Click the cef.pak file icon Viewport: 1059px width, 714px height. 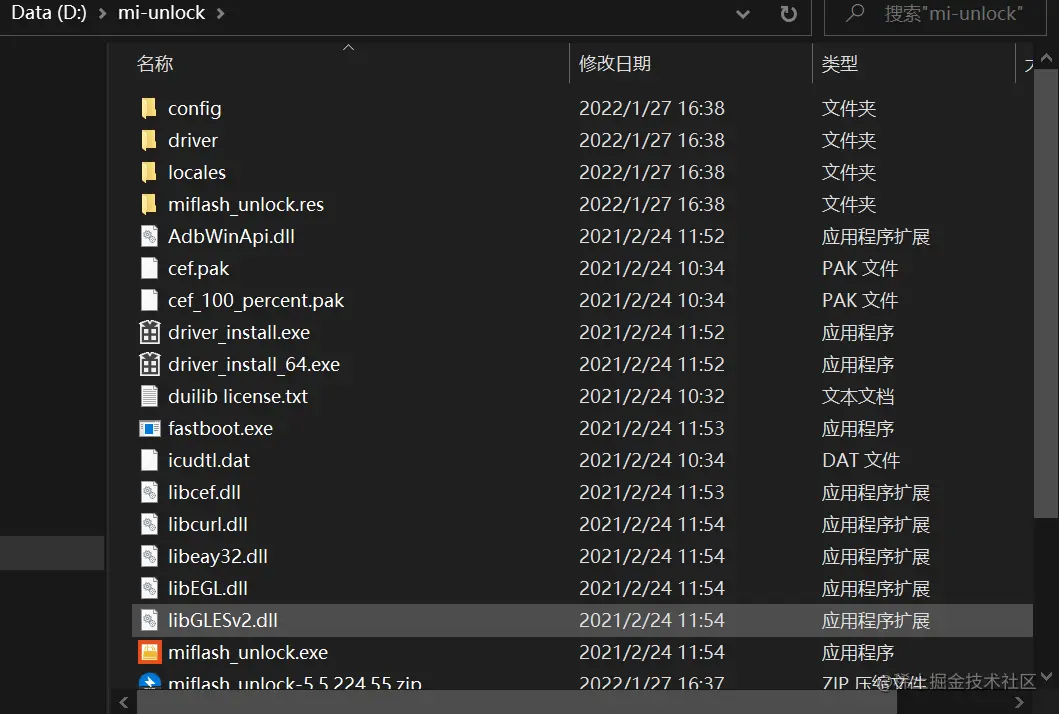[x=149, y=268]
